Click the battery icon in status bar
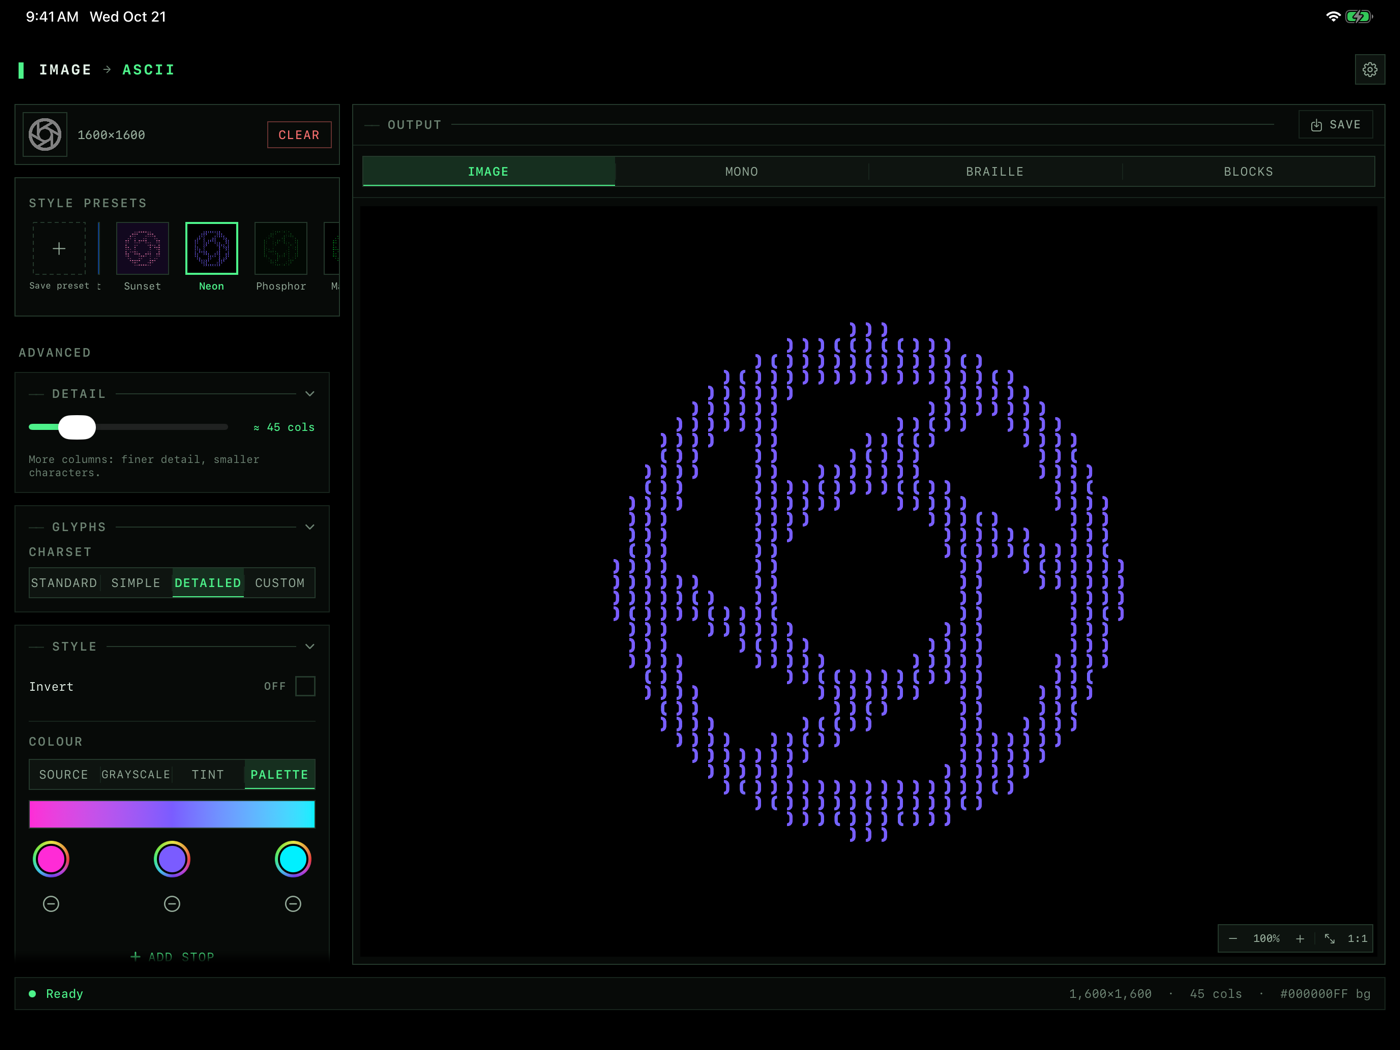Viewport: 1400px width, 1050px height. (1359, 17)
